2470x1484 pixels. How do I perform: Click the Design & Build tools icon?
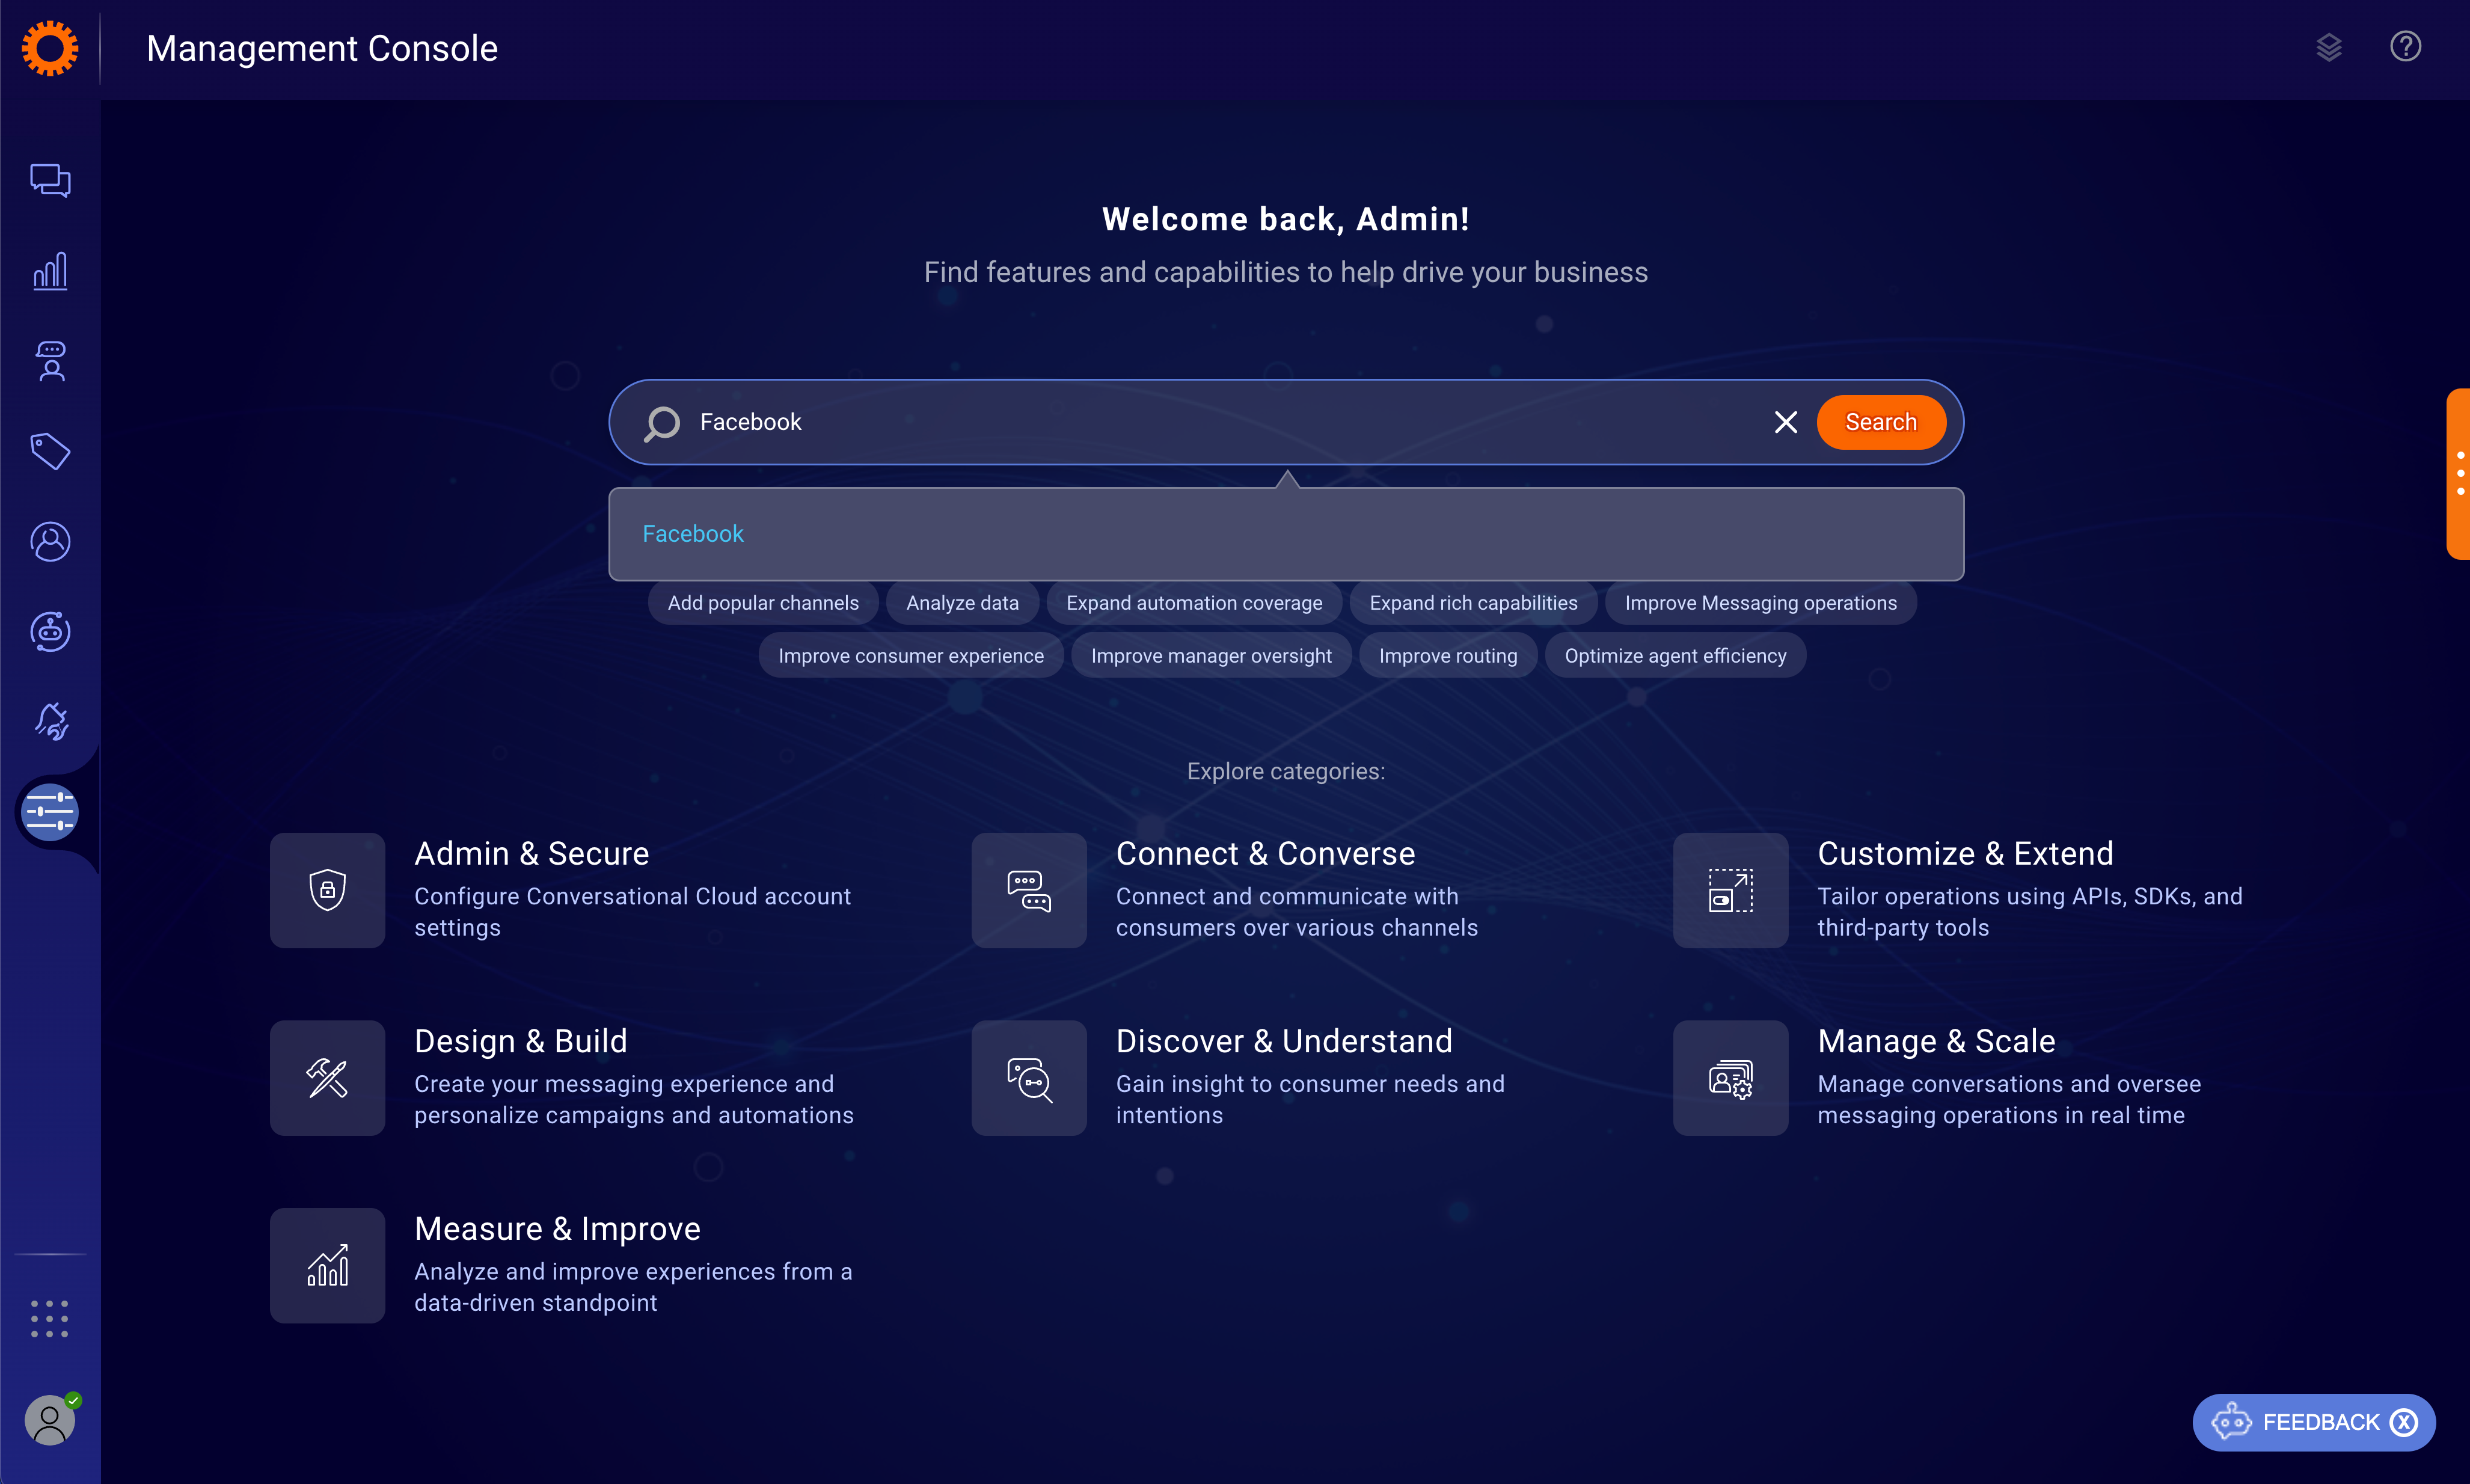pos(327,1078)
